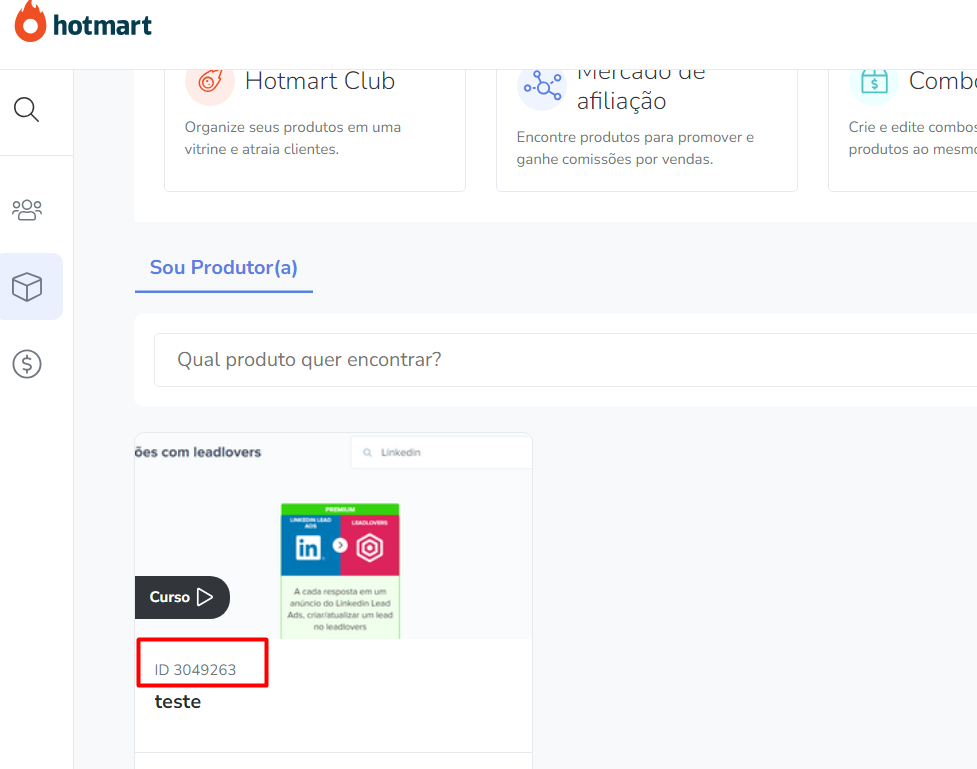
Task: Select the products box icon in sidebar
Action: (27, 287)
